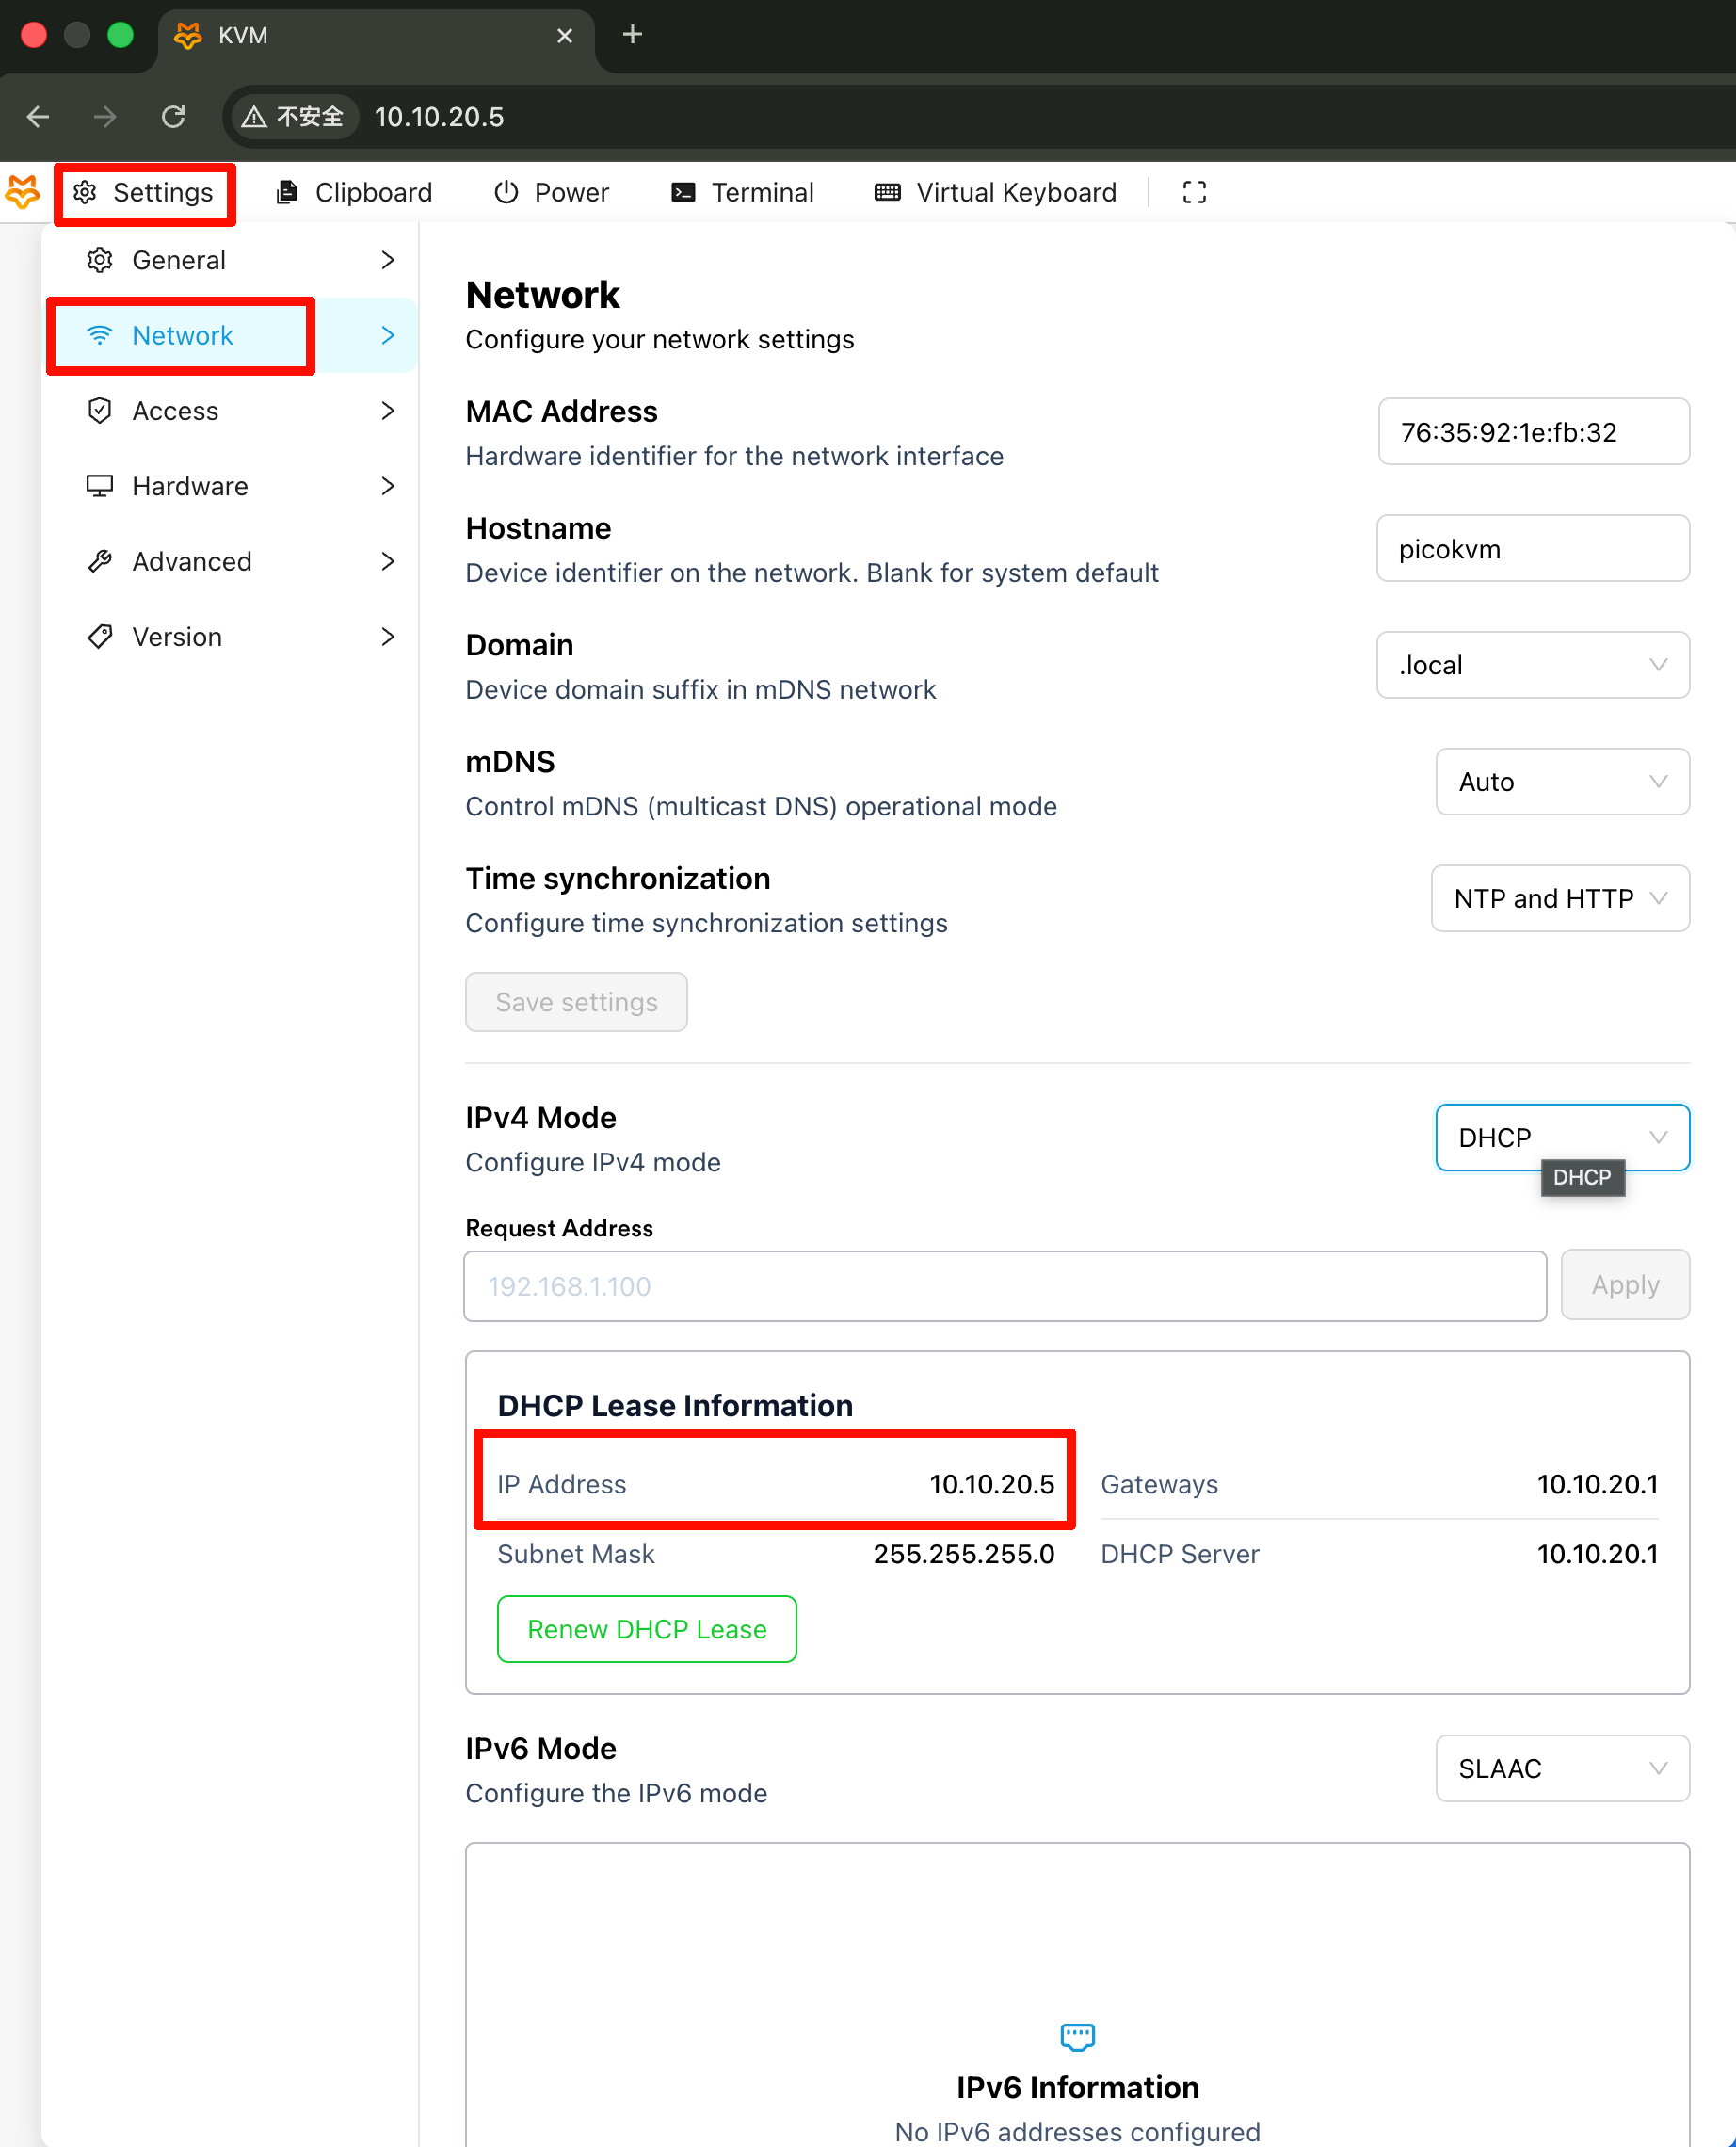The image size is (1736, 2147).
Task: Select the IPv6 Mode SLAAC dropdown
Action: [x=1561, y=1768]
